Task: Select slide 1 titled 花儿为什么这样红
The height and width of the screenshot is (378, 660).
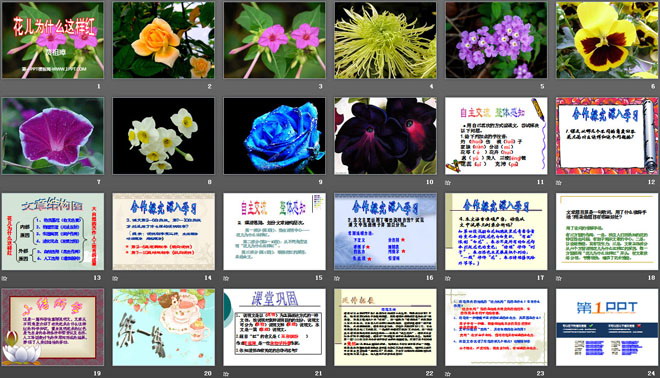Action: tap(53, 40)
